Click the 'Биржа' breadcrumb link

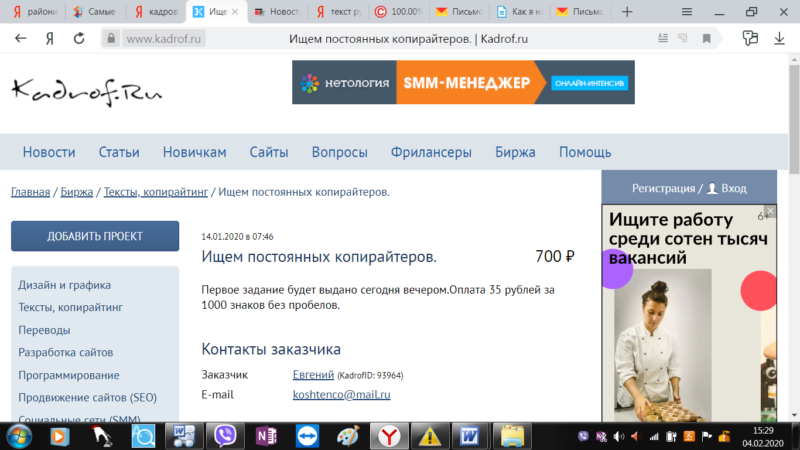point(77,192)
